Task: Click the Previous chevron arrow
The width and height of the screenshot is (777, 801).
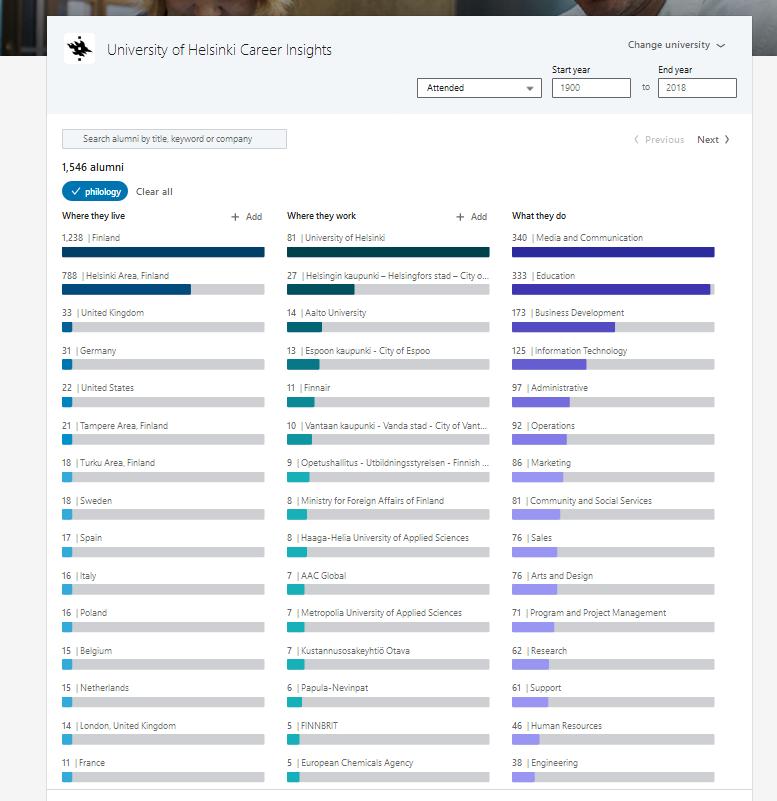Action: [x=636, y=139]
